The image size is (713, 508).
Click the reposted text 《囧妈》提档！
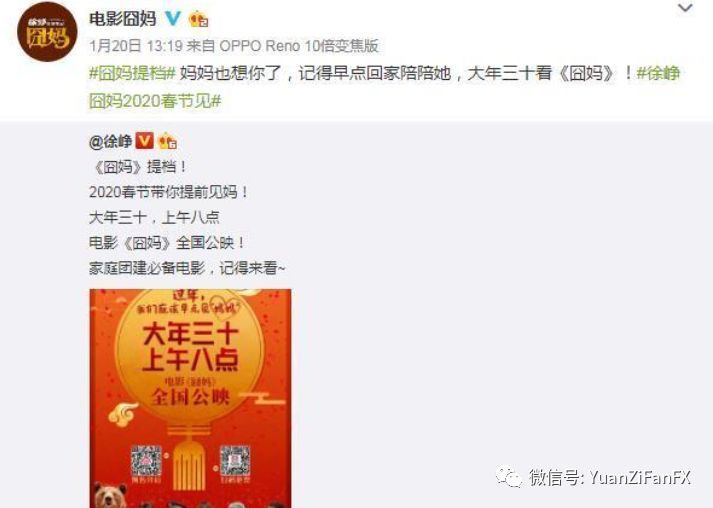138,167
